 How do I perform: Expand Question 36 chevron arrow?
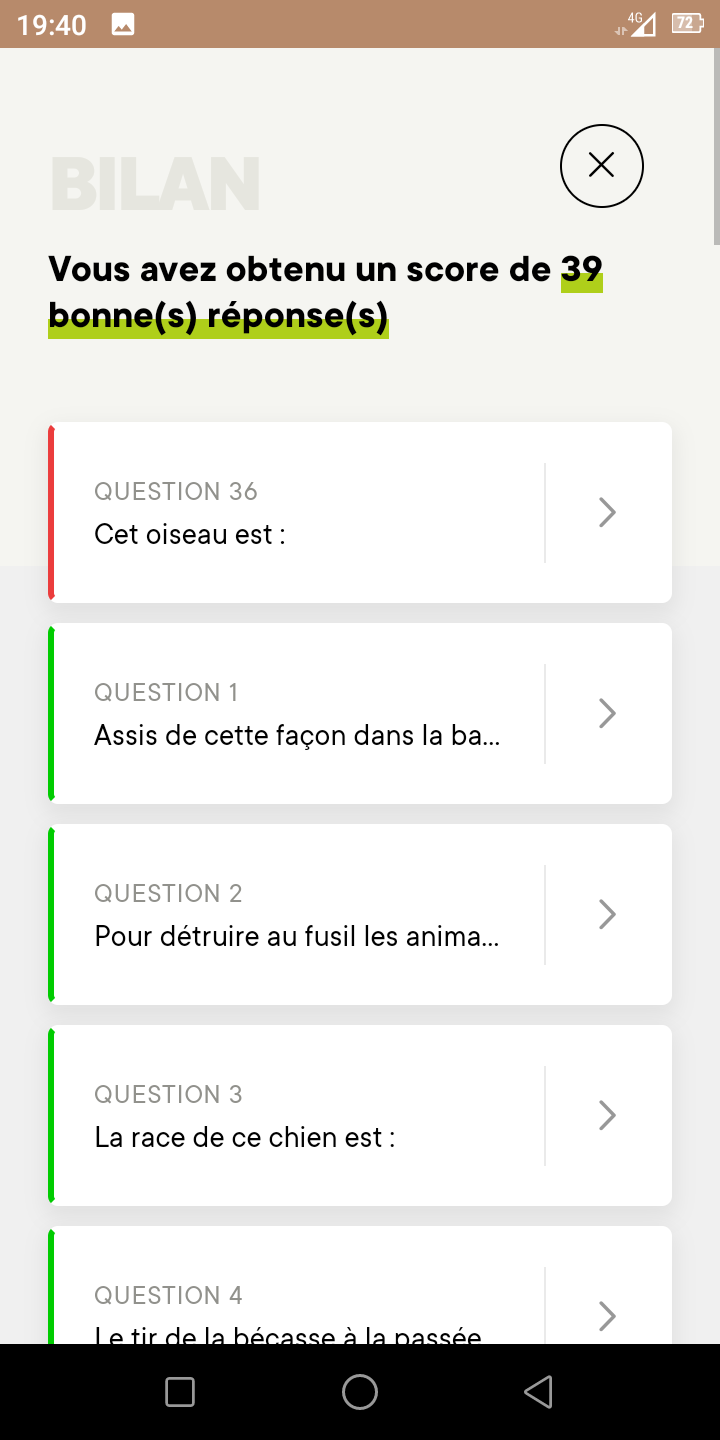tap(607, 513)
